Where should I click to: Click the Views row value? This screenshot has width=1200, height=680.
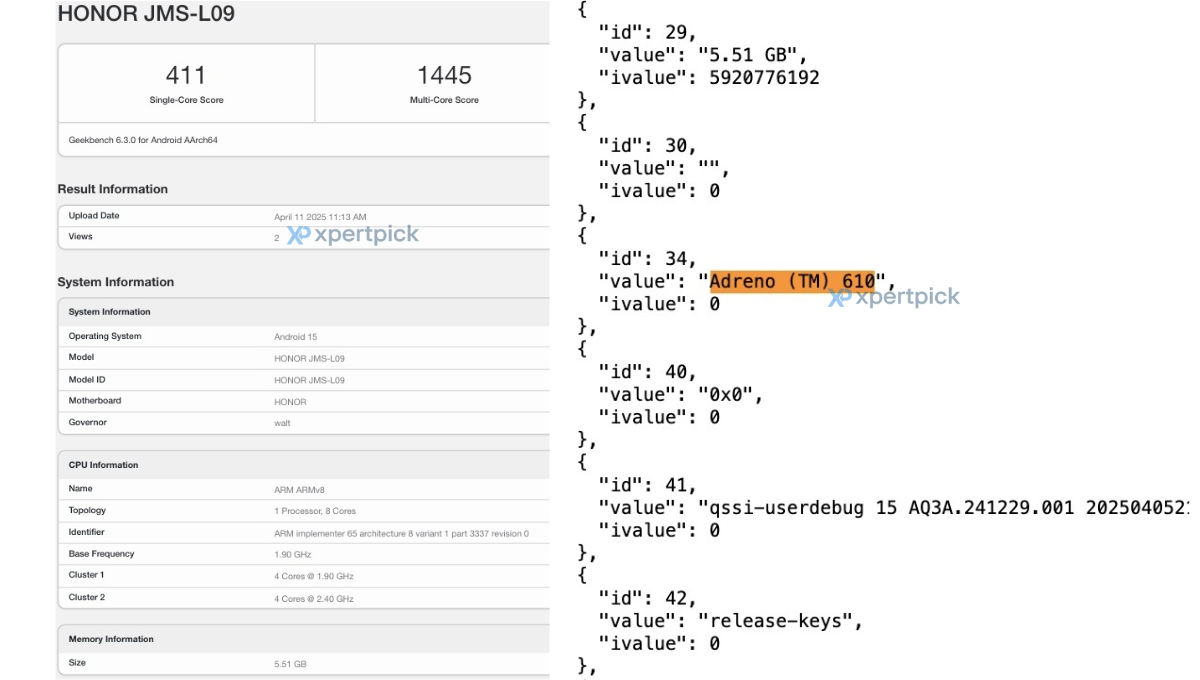point(277,238)
